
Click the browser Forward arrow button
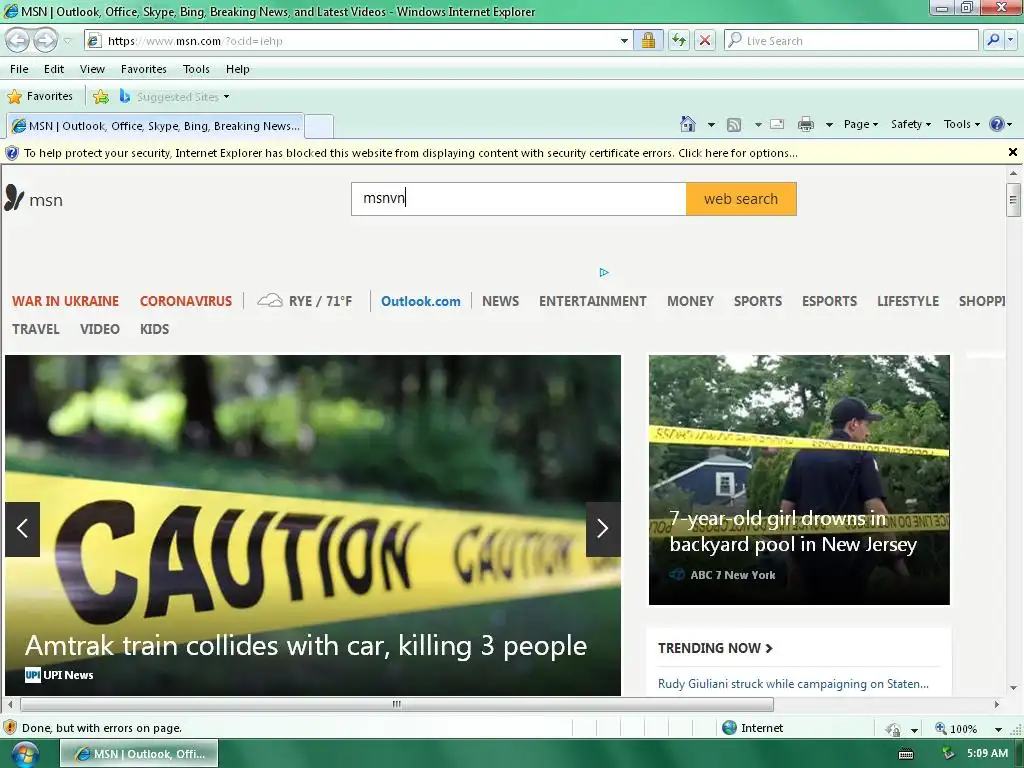45,40
